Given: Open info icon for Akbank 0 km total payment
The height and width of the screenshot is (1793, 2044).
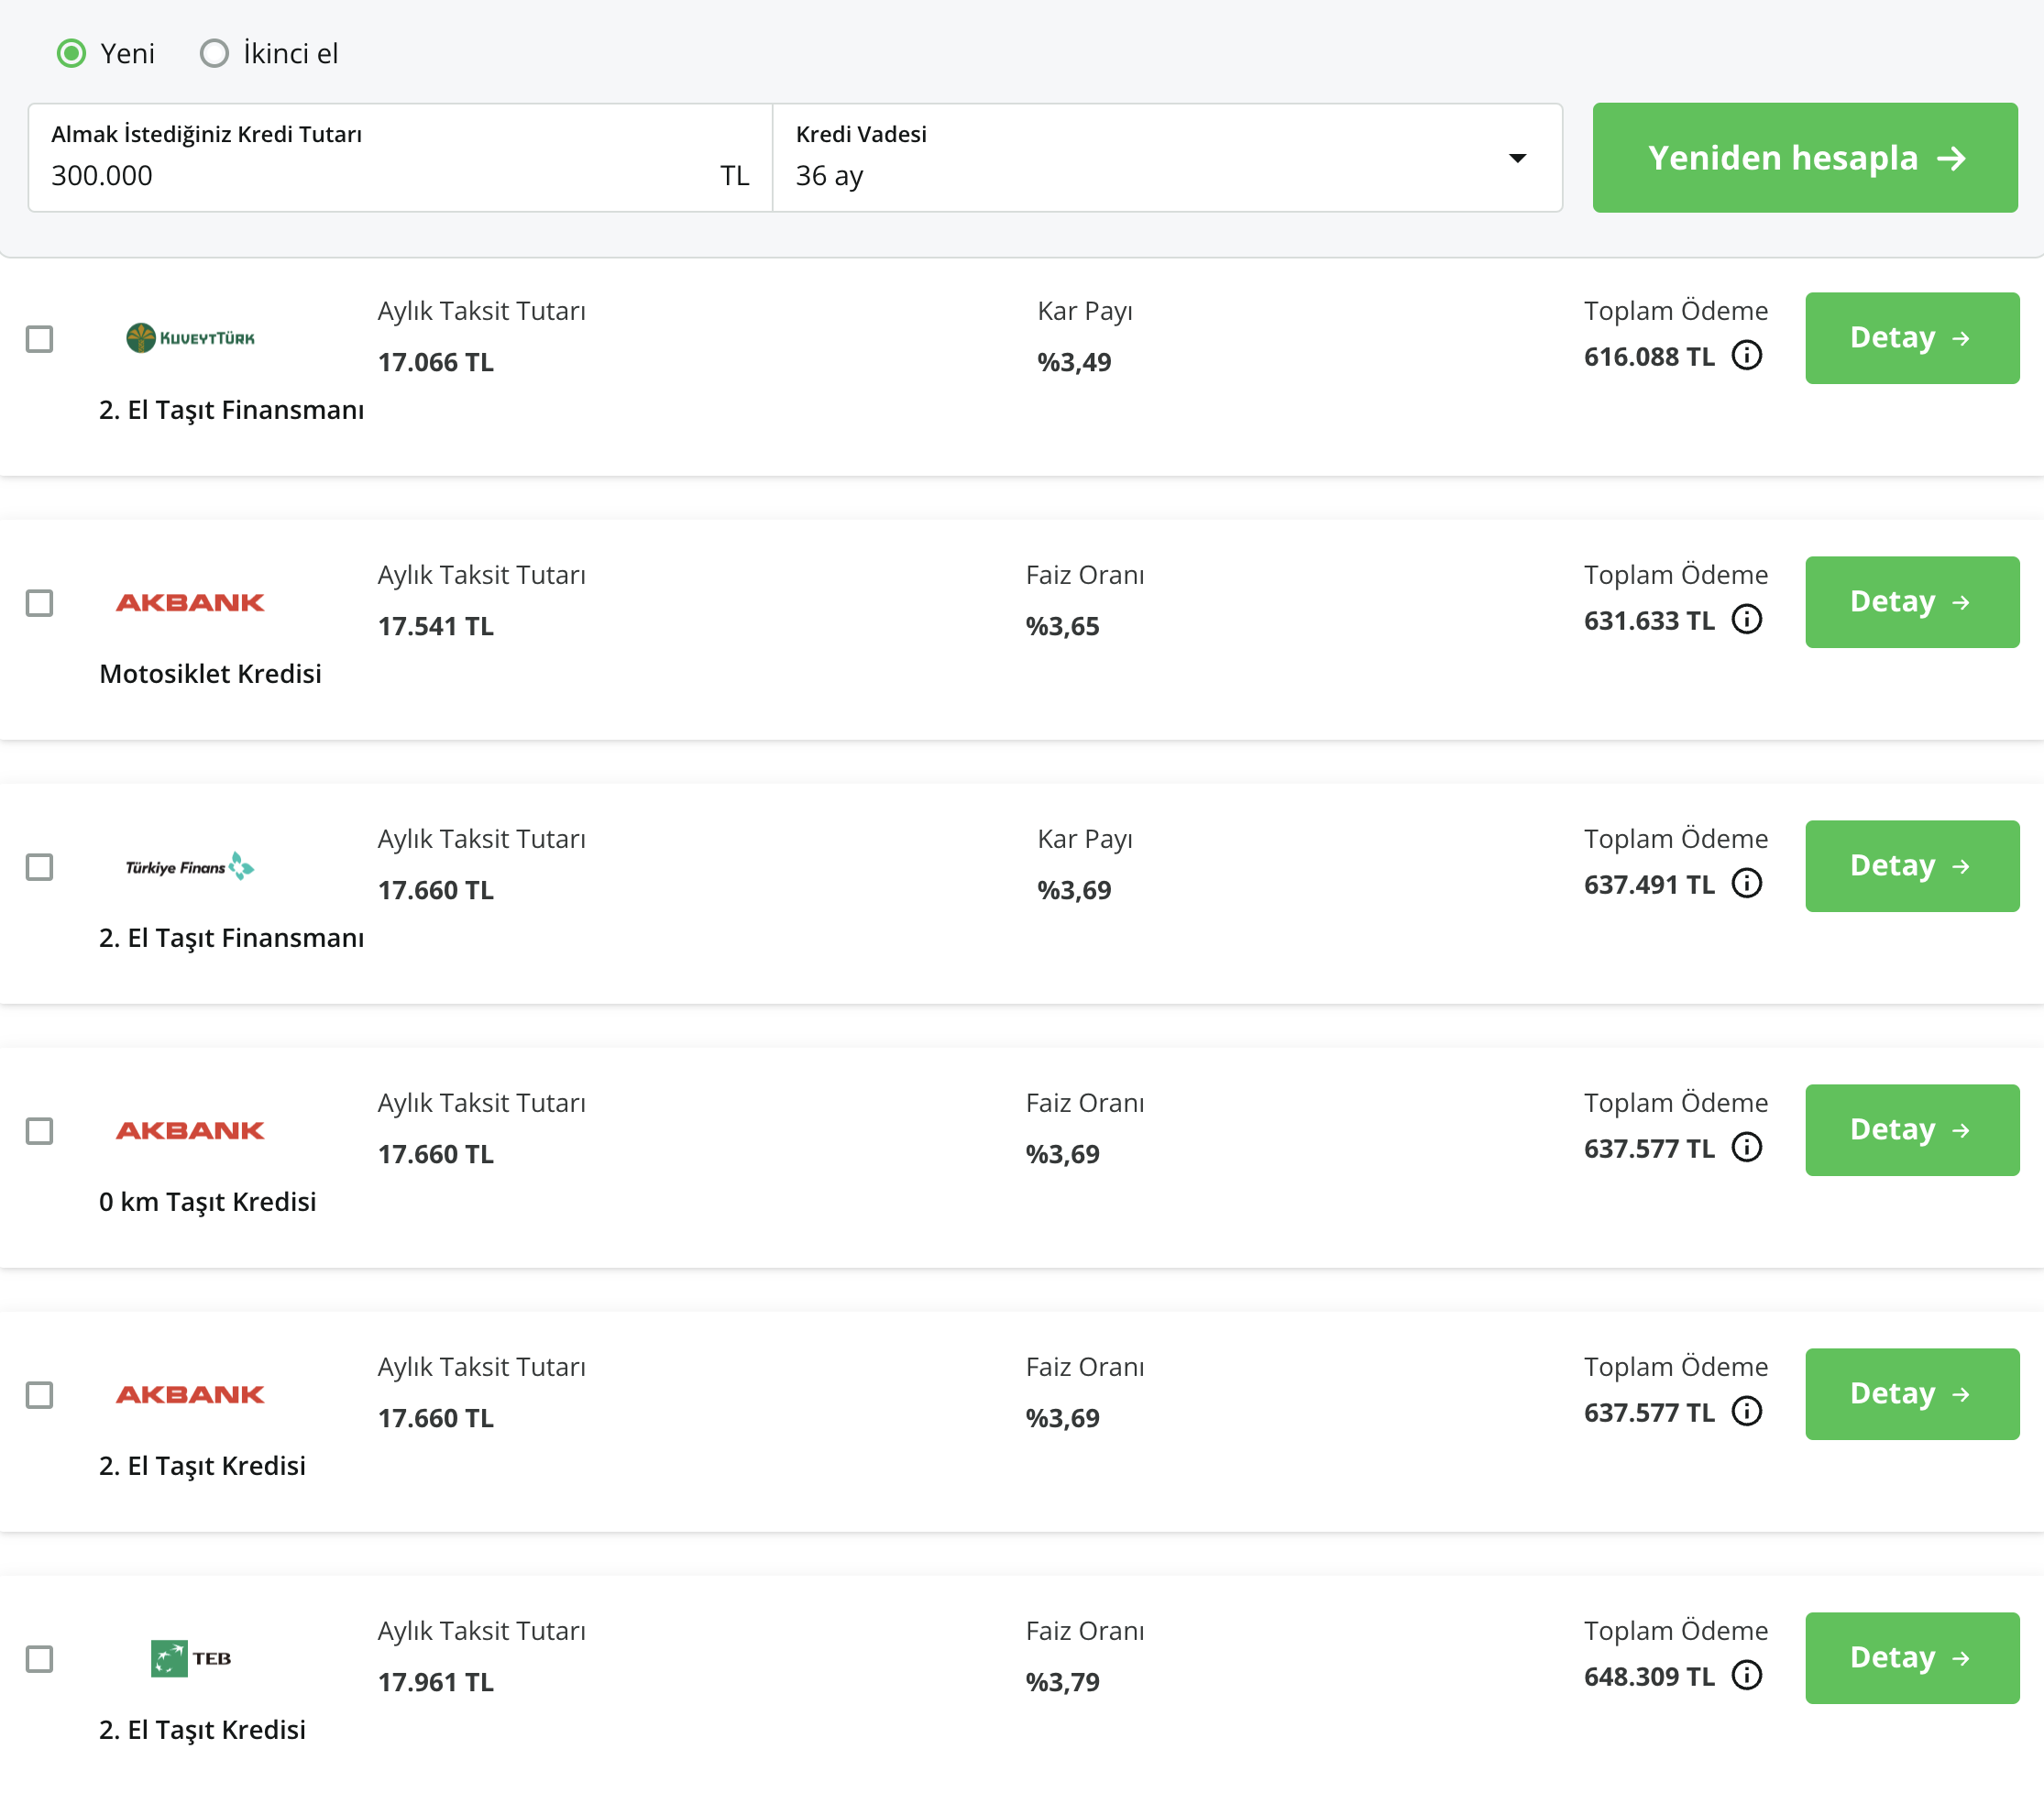Looking at the screenshot, I should tap(1747, 1147).
